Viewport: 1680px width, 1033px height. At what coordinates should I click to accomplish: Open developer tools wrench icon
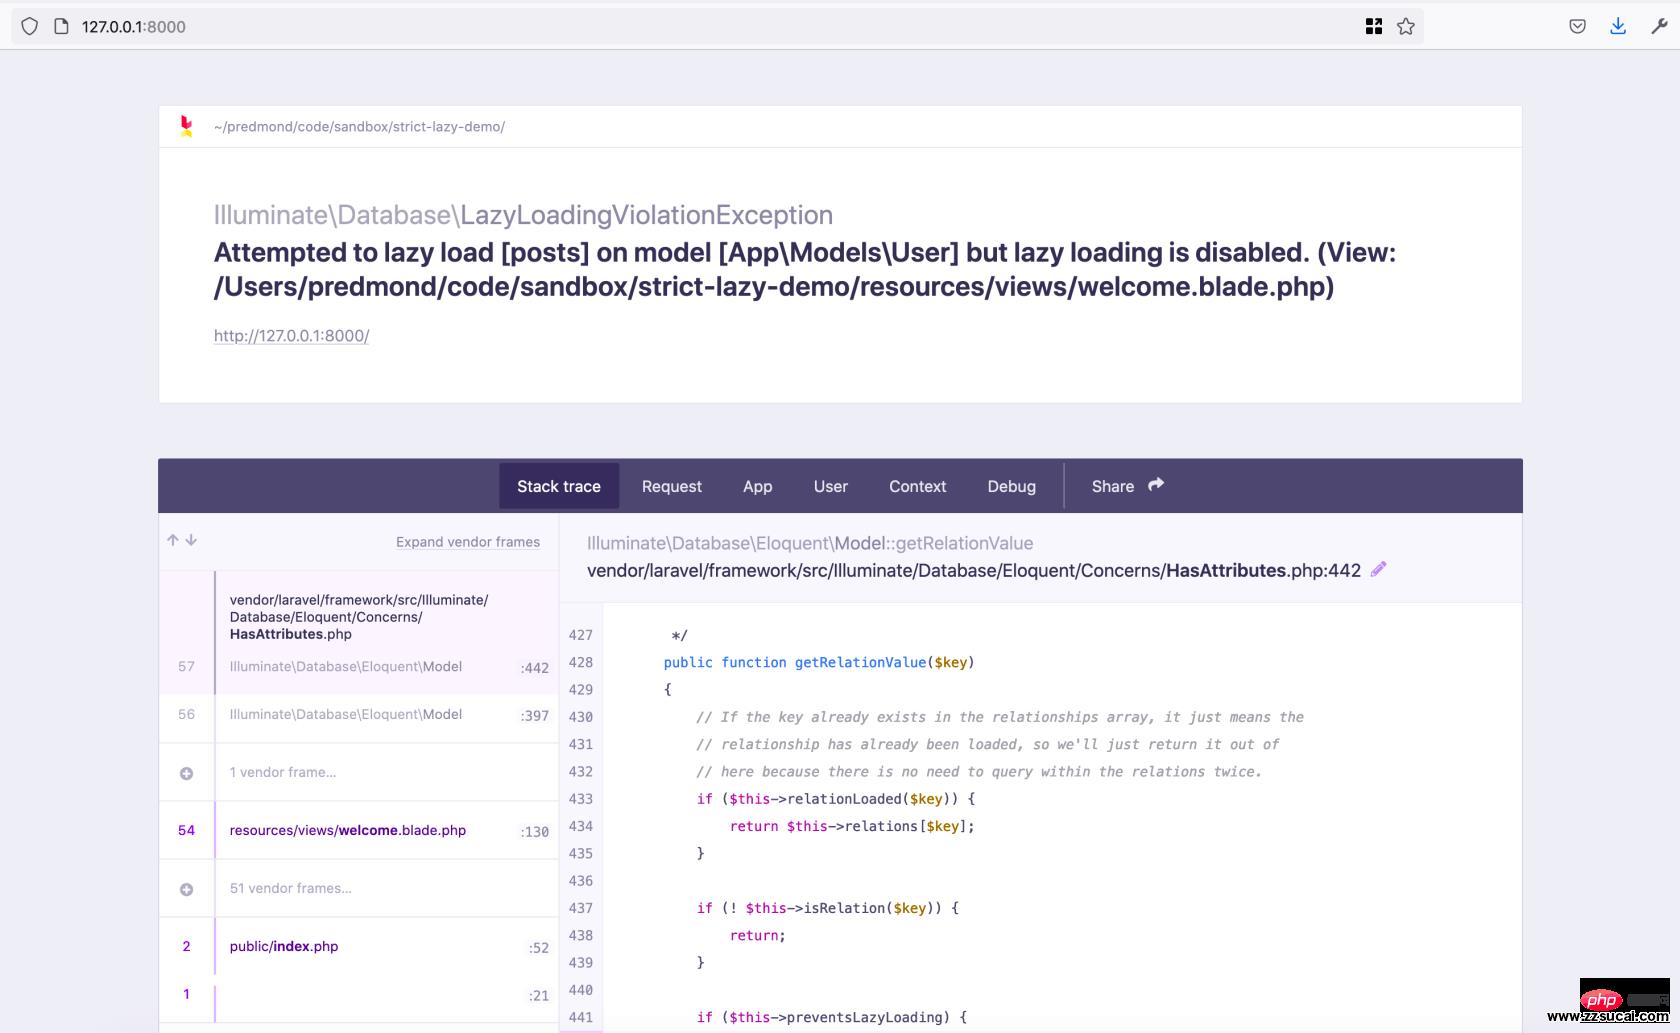point(1659,27)
